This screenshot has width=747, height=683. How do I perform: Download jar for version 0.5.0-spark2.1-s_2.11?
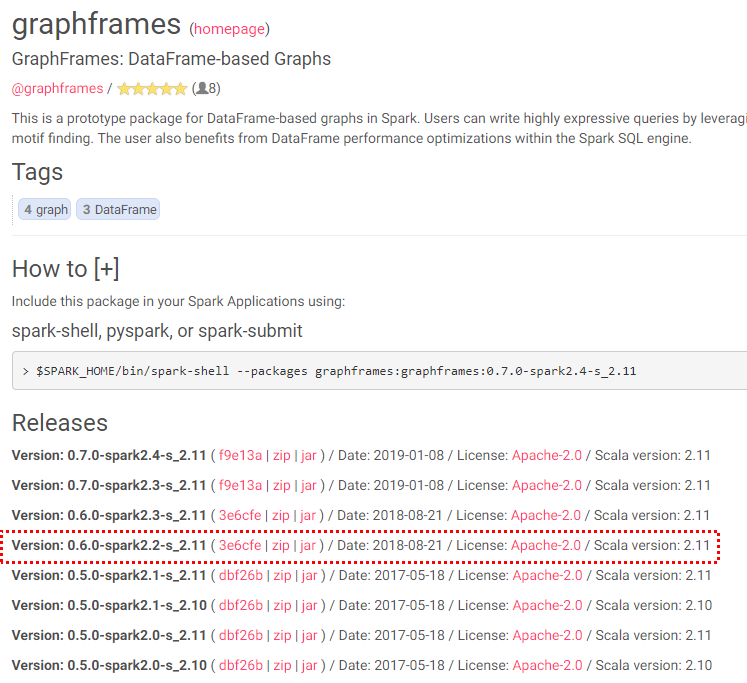310,575
